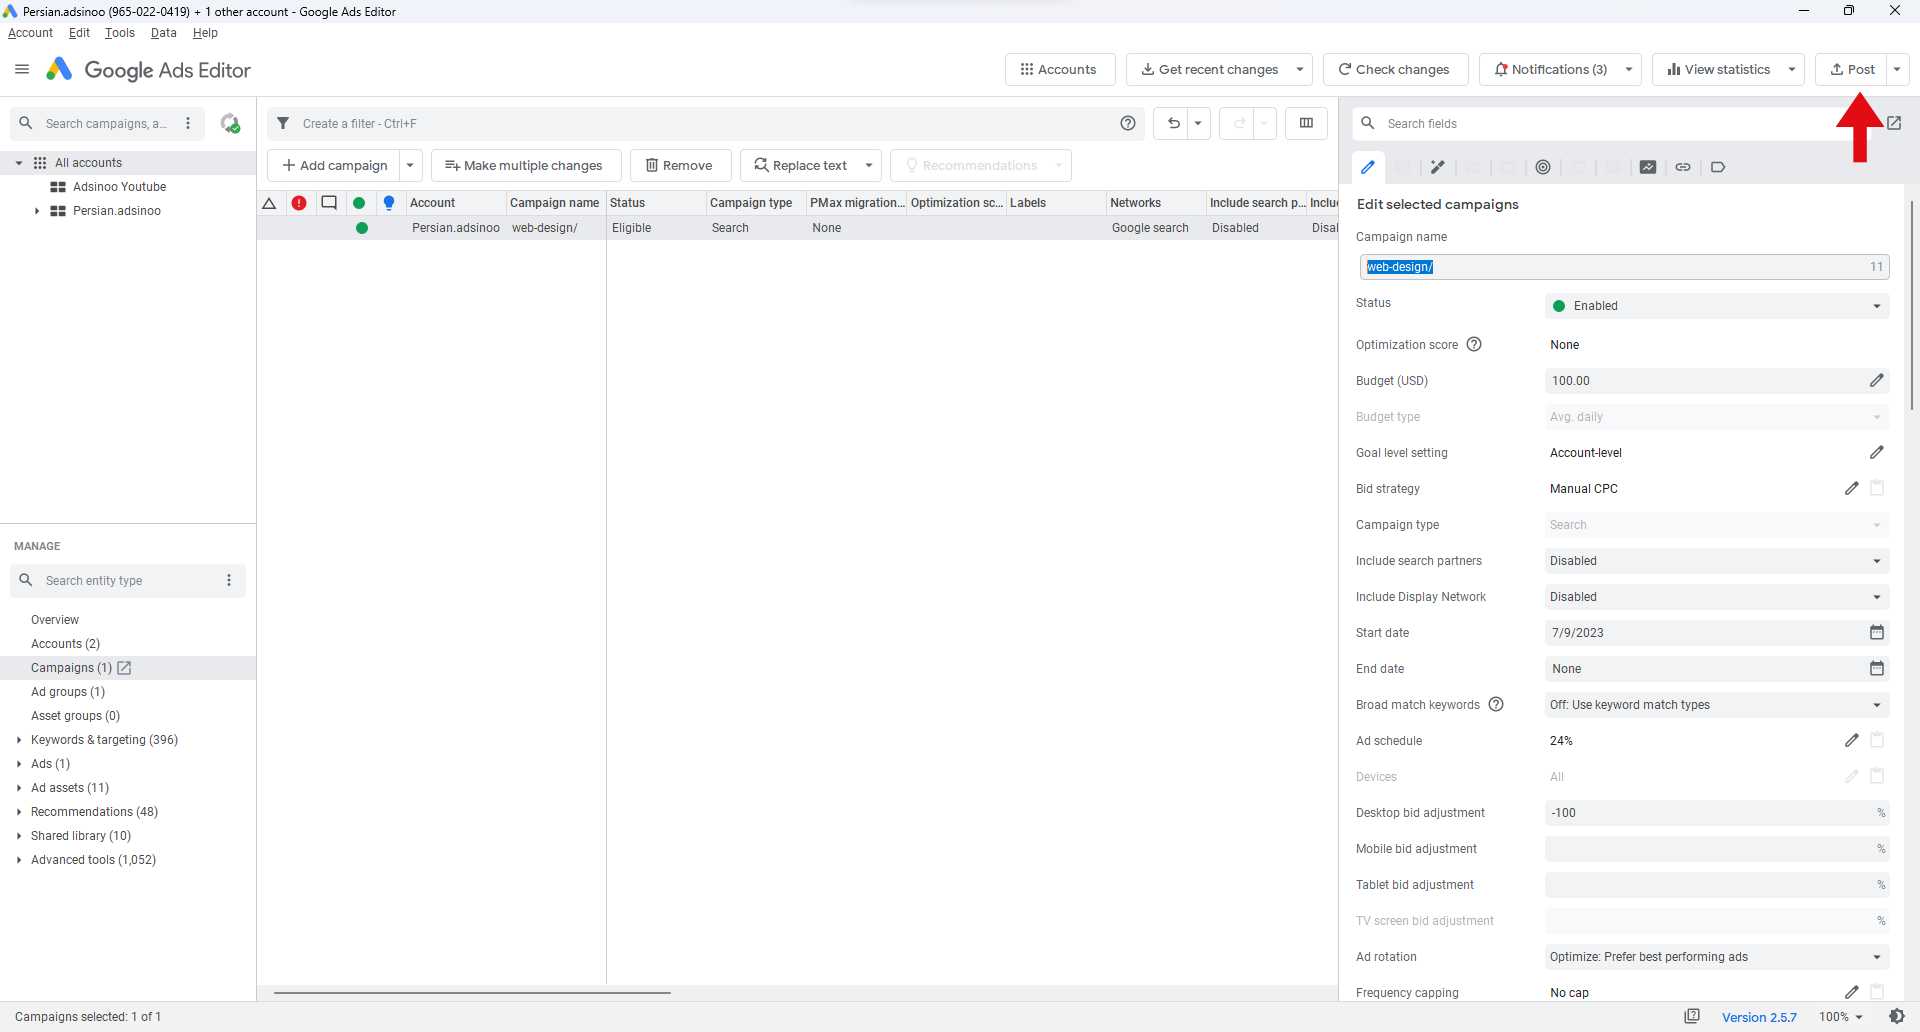Open the target icon tab in edit panel
The image size is (1920, 1032).
coord(1543,167)
